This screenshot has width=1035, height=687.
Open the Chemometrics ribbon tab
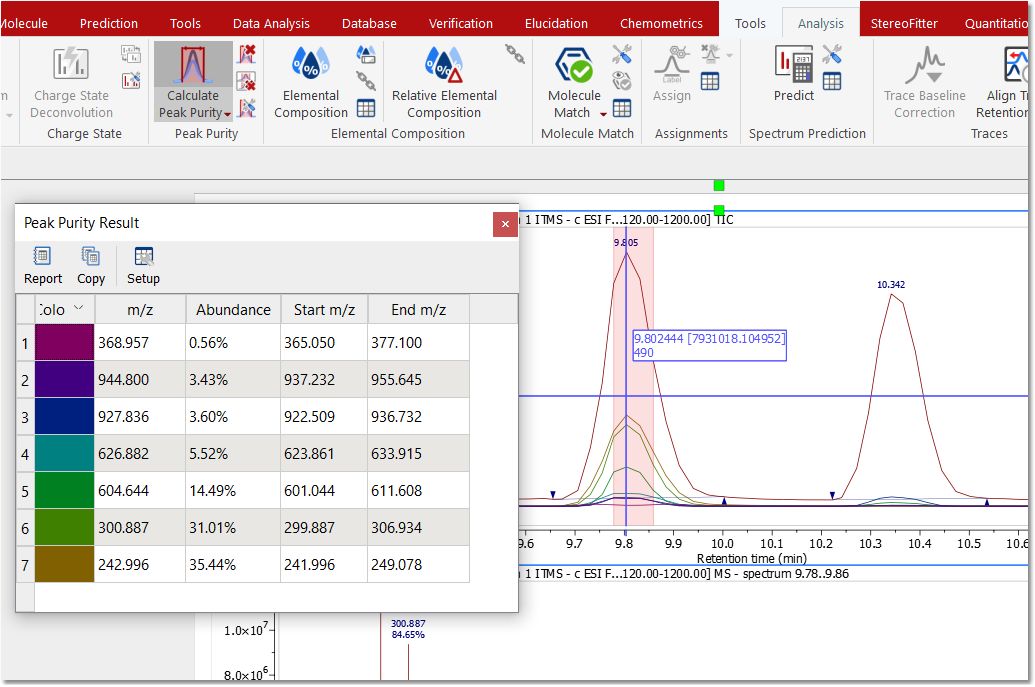[x=661, y=23]
